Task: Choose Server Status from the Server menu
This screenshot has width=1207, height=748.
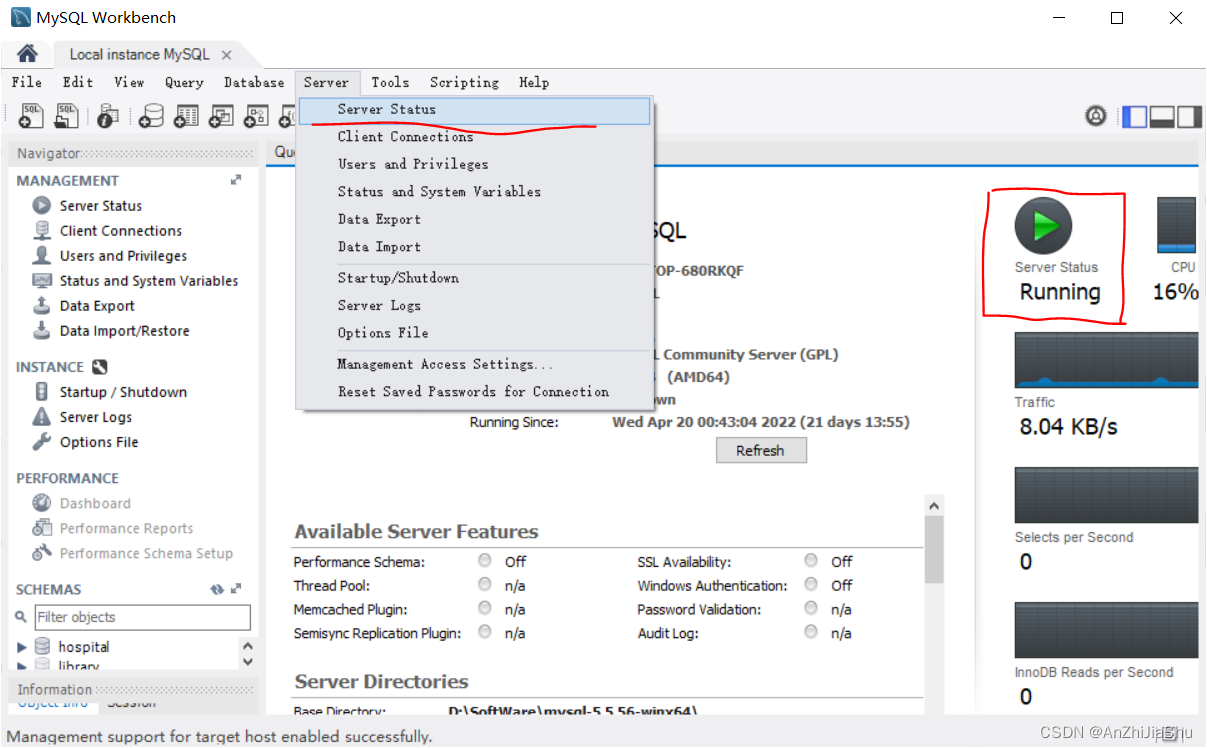Action: (475, 110)
